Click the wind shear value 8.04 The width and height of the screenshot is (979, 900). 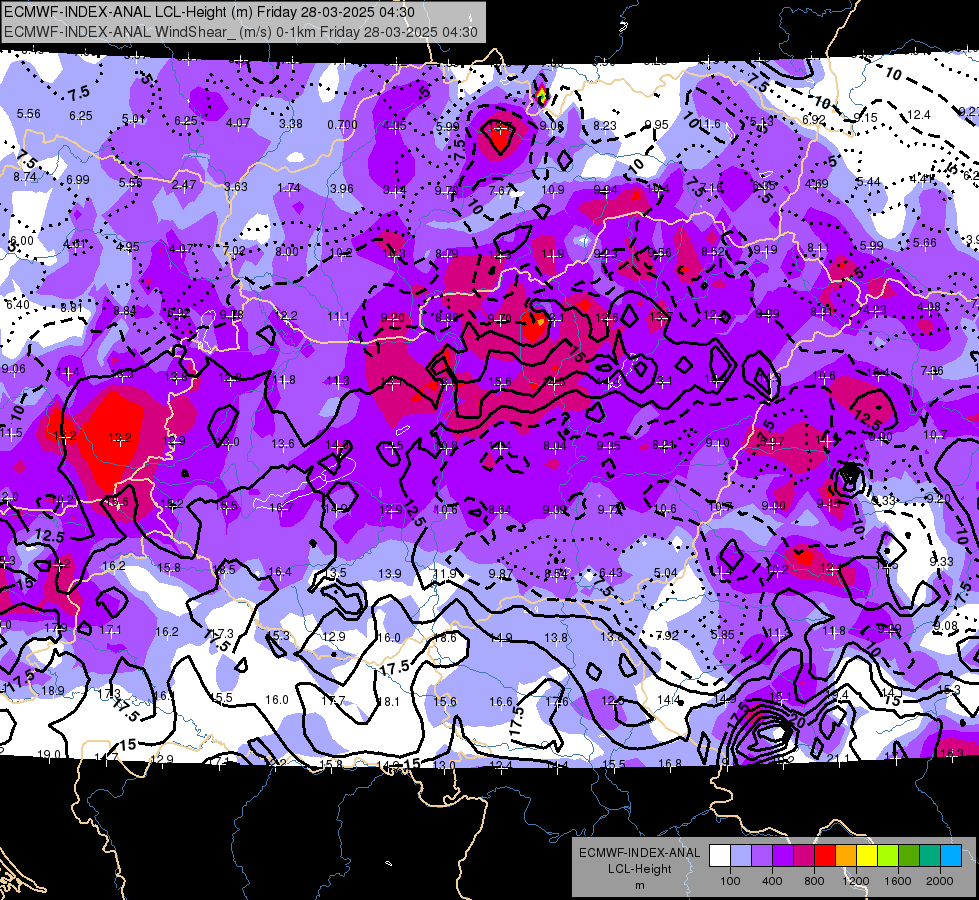(x=554, y=445)
